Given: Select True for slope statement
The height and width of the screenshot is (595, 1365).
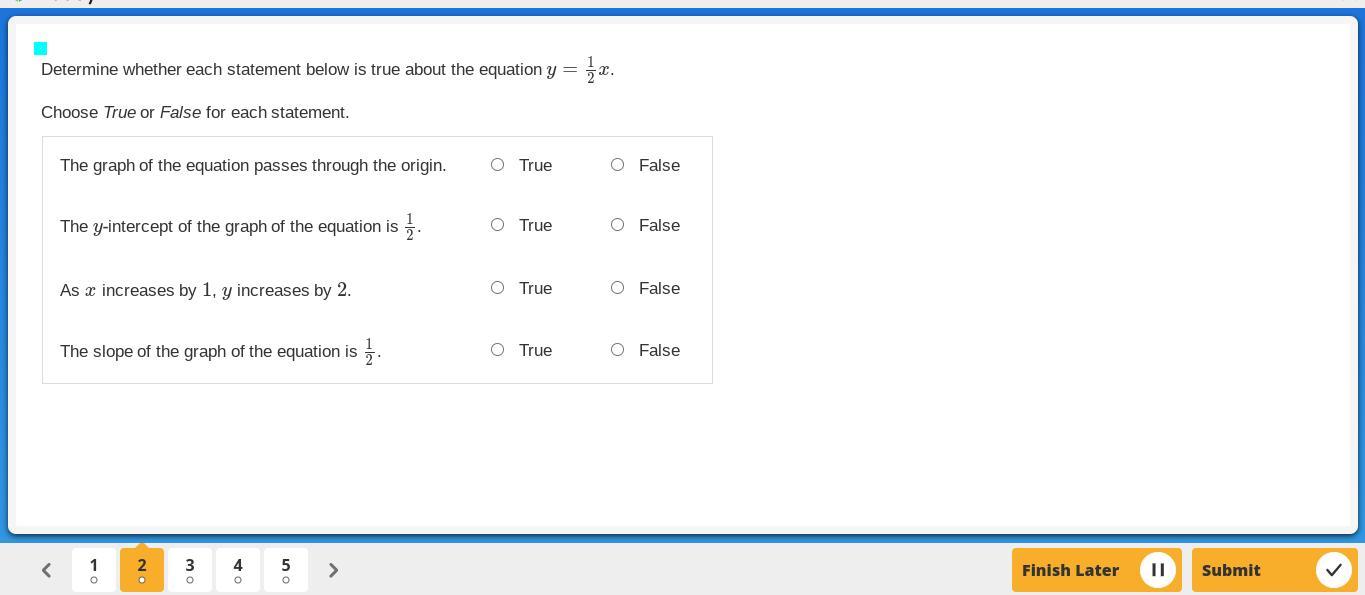Looking at the screenshot, I should (x=497, y=350).
